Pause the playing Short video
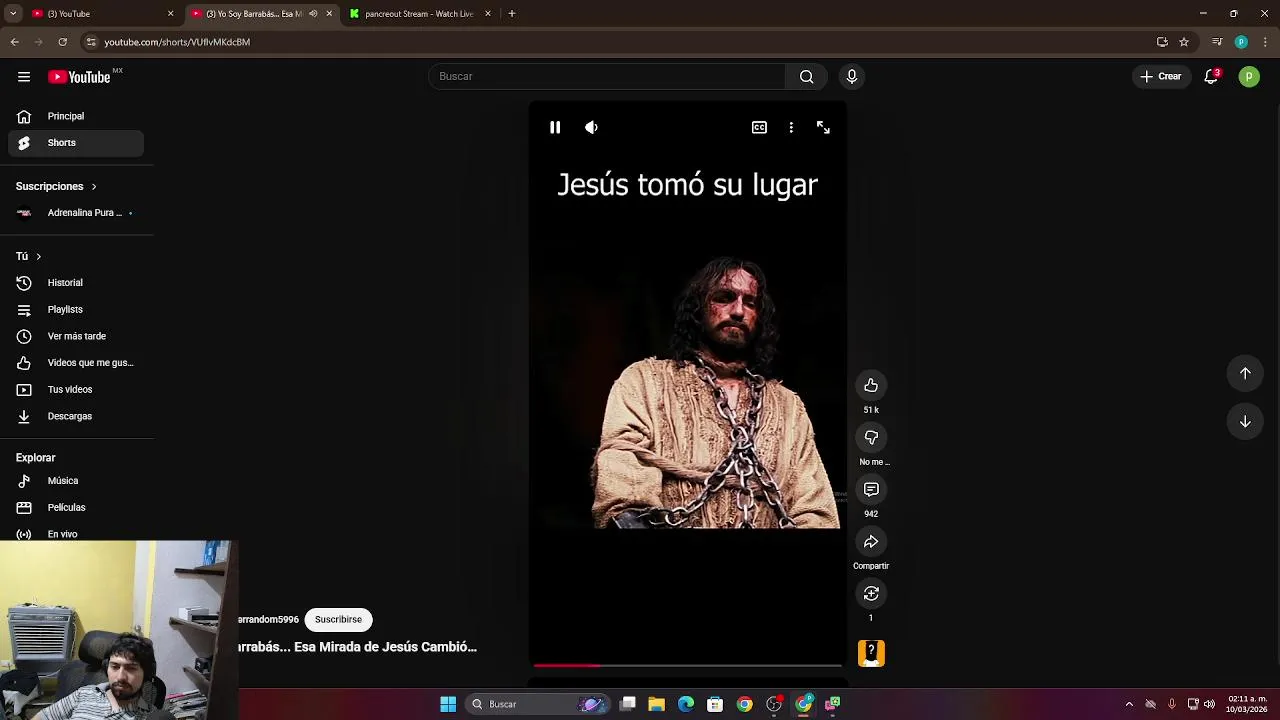The width and height of the screenshot is (1280, 720). coord(555,127)
